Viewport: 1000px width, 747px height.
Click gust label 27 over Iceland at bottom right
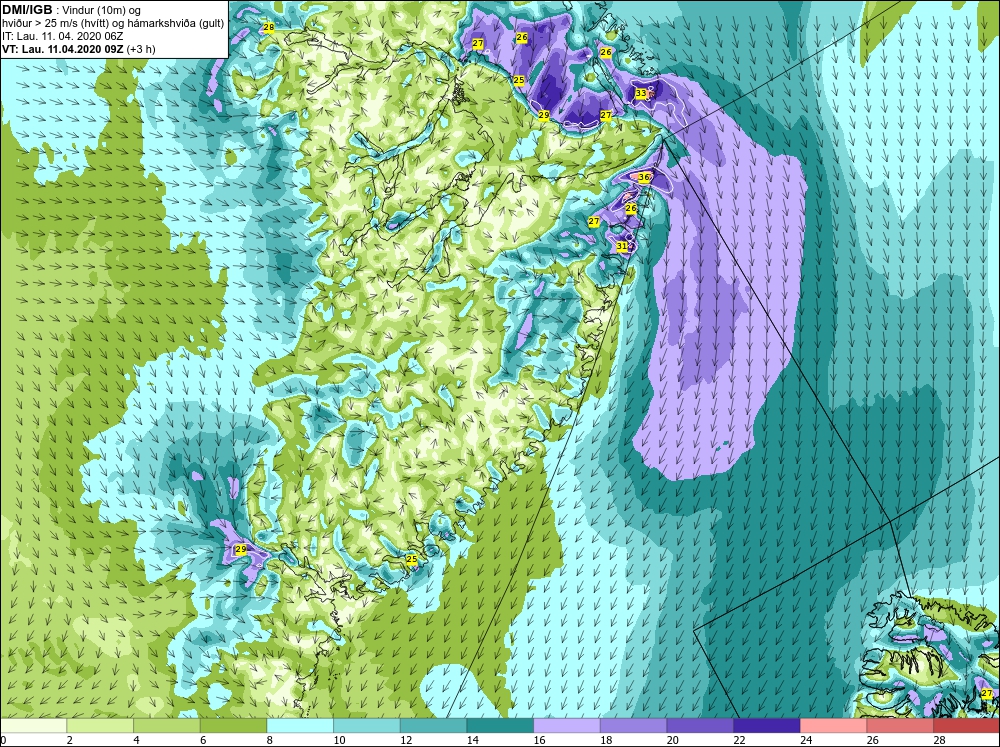tap(987, 693)
